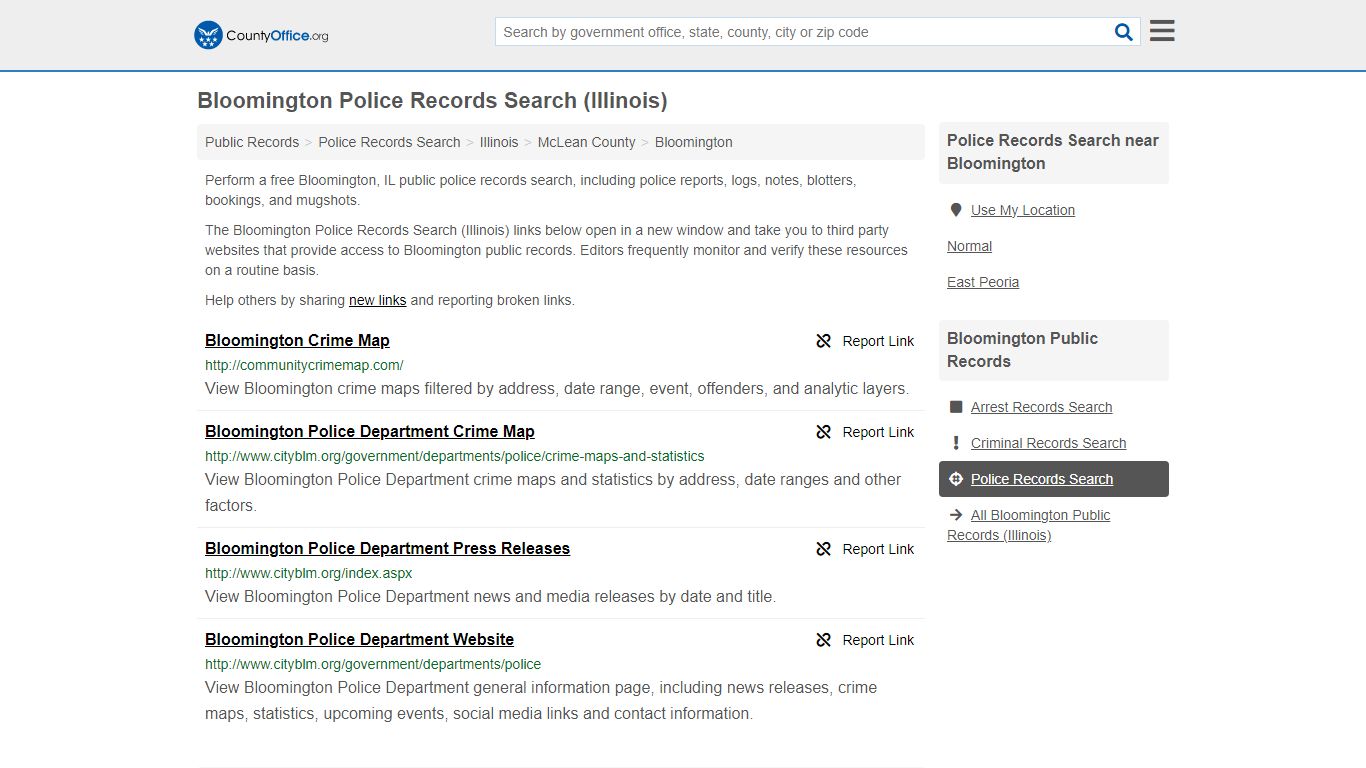Viewport: 1366px width, 768px height.
Task: Click the CountyOffice.org logo
Action: click(261, 35)
